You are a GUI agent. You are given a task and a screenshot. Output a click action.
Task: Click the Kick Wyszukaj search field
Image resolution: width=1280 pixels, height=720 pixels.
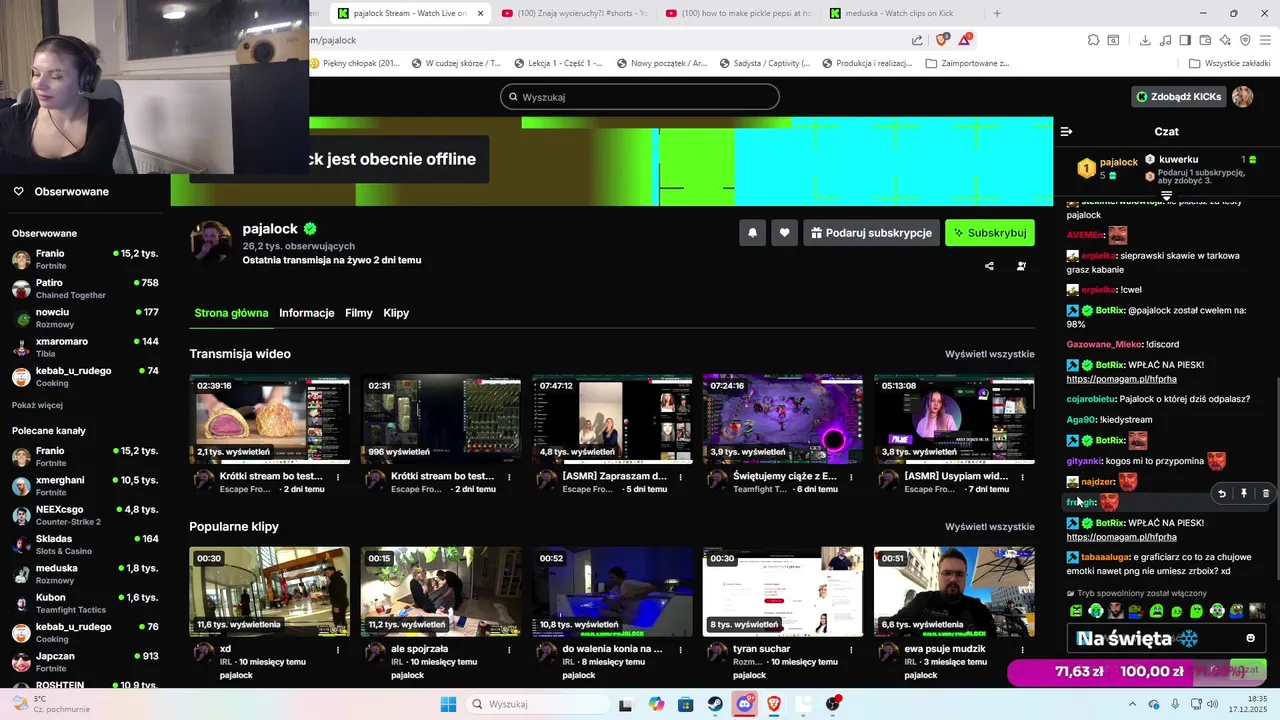[x=640, y=97]
